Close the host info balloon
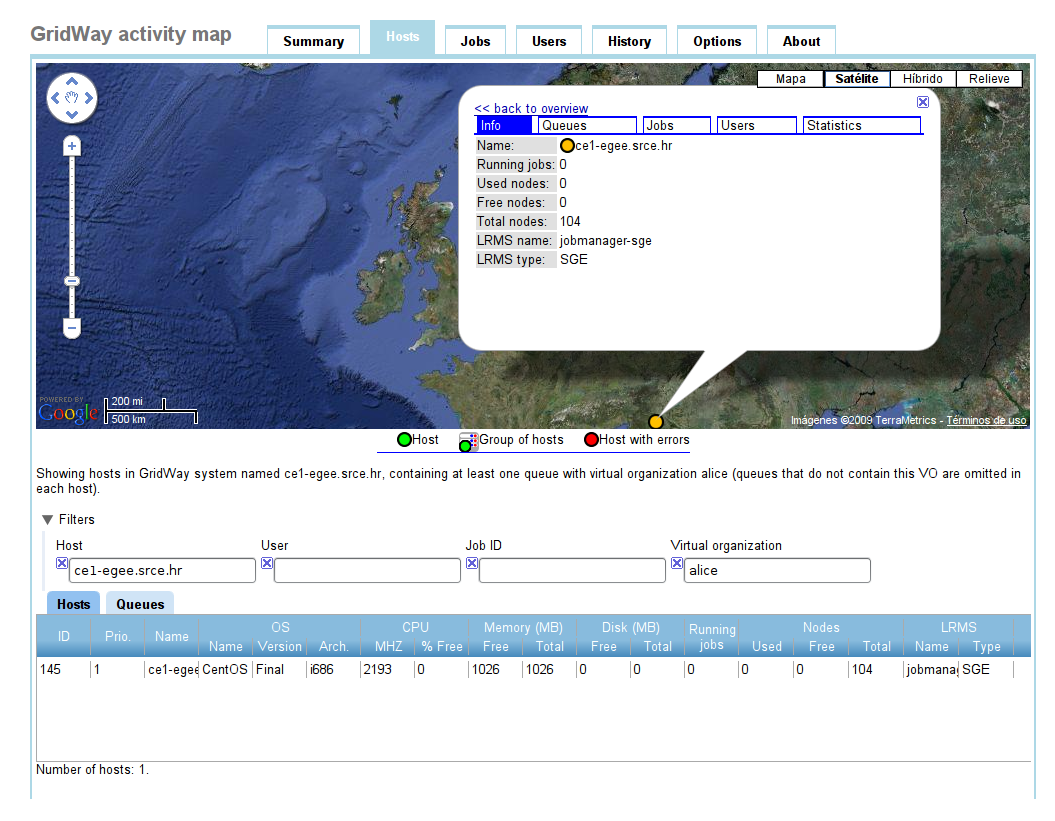This screenshot has height=821, width=1055. click(923, 102)
